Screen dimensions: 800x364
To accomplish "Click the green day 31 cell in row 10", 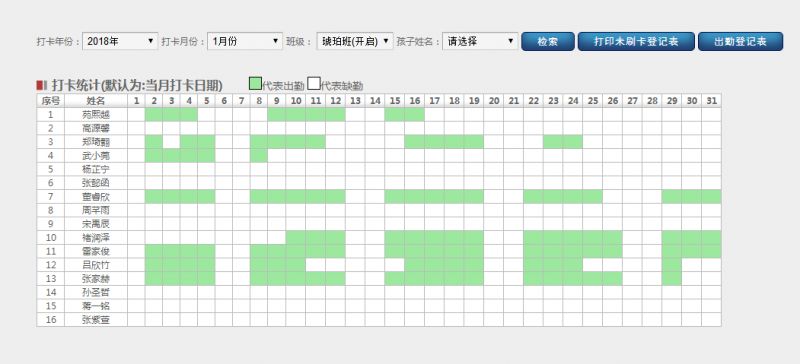I will (x=711, y=237).
